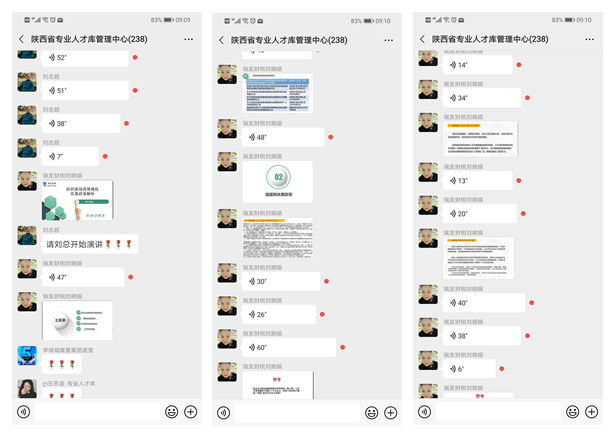Open the emoji panel in the right chat screen

click(x=572, y=412)
